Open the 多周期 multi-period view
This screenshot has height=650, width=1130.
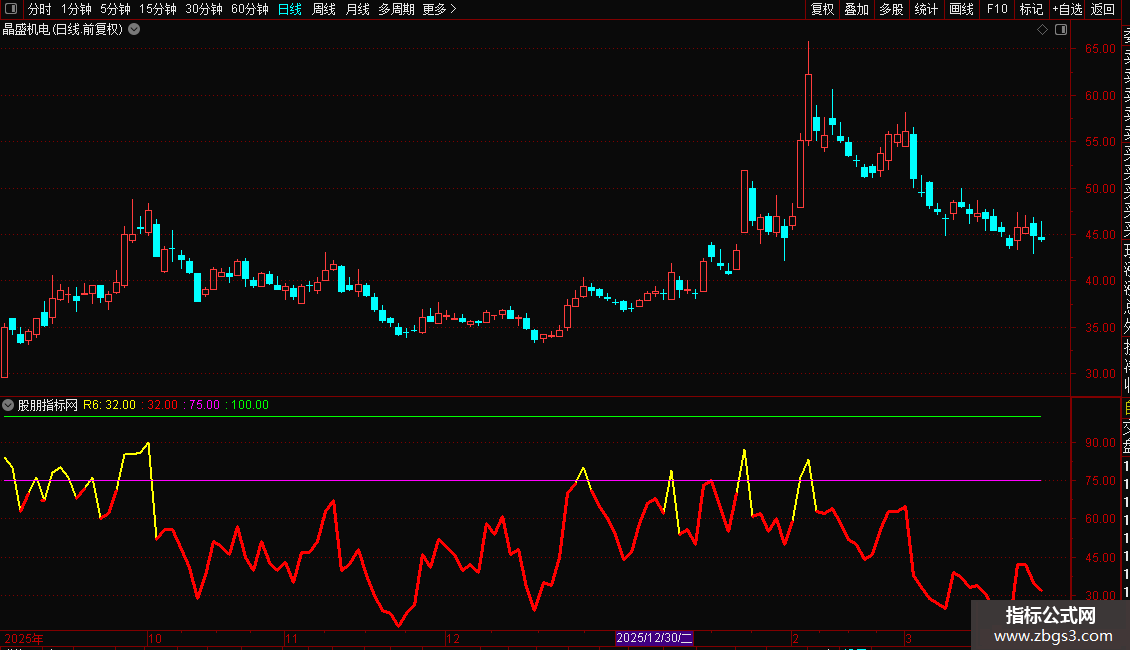396,9
